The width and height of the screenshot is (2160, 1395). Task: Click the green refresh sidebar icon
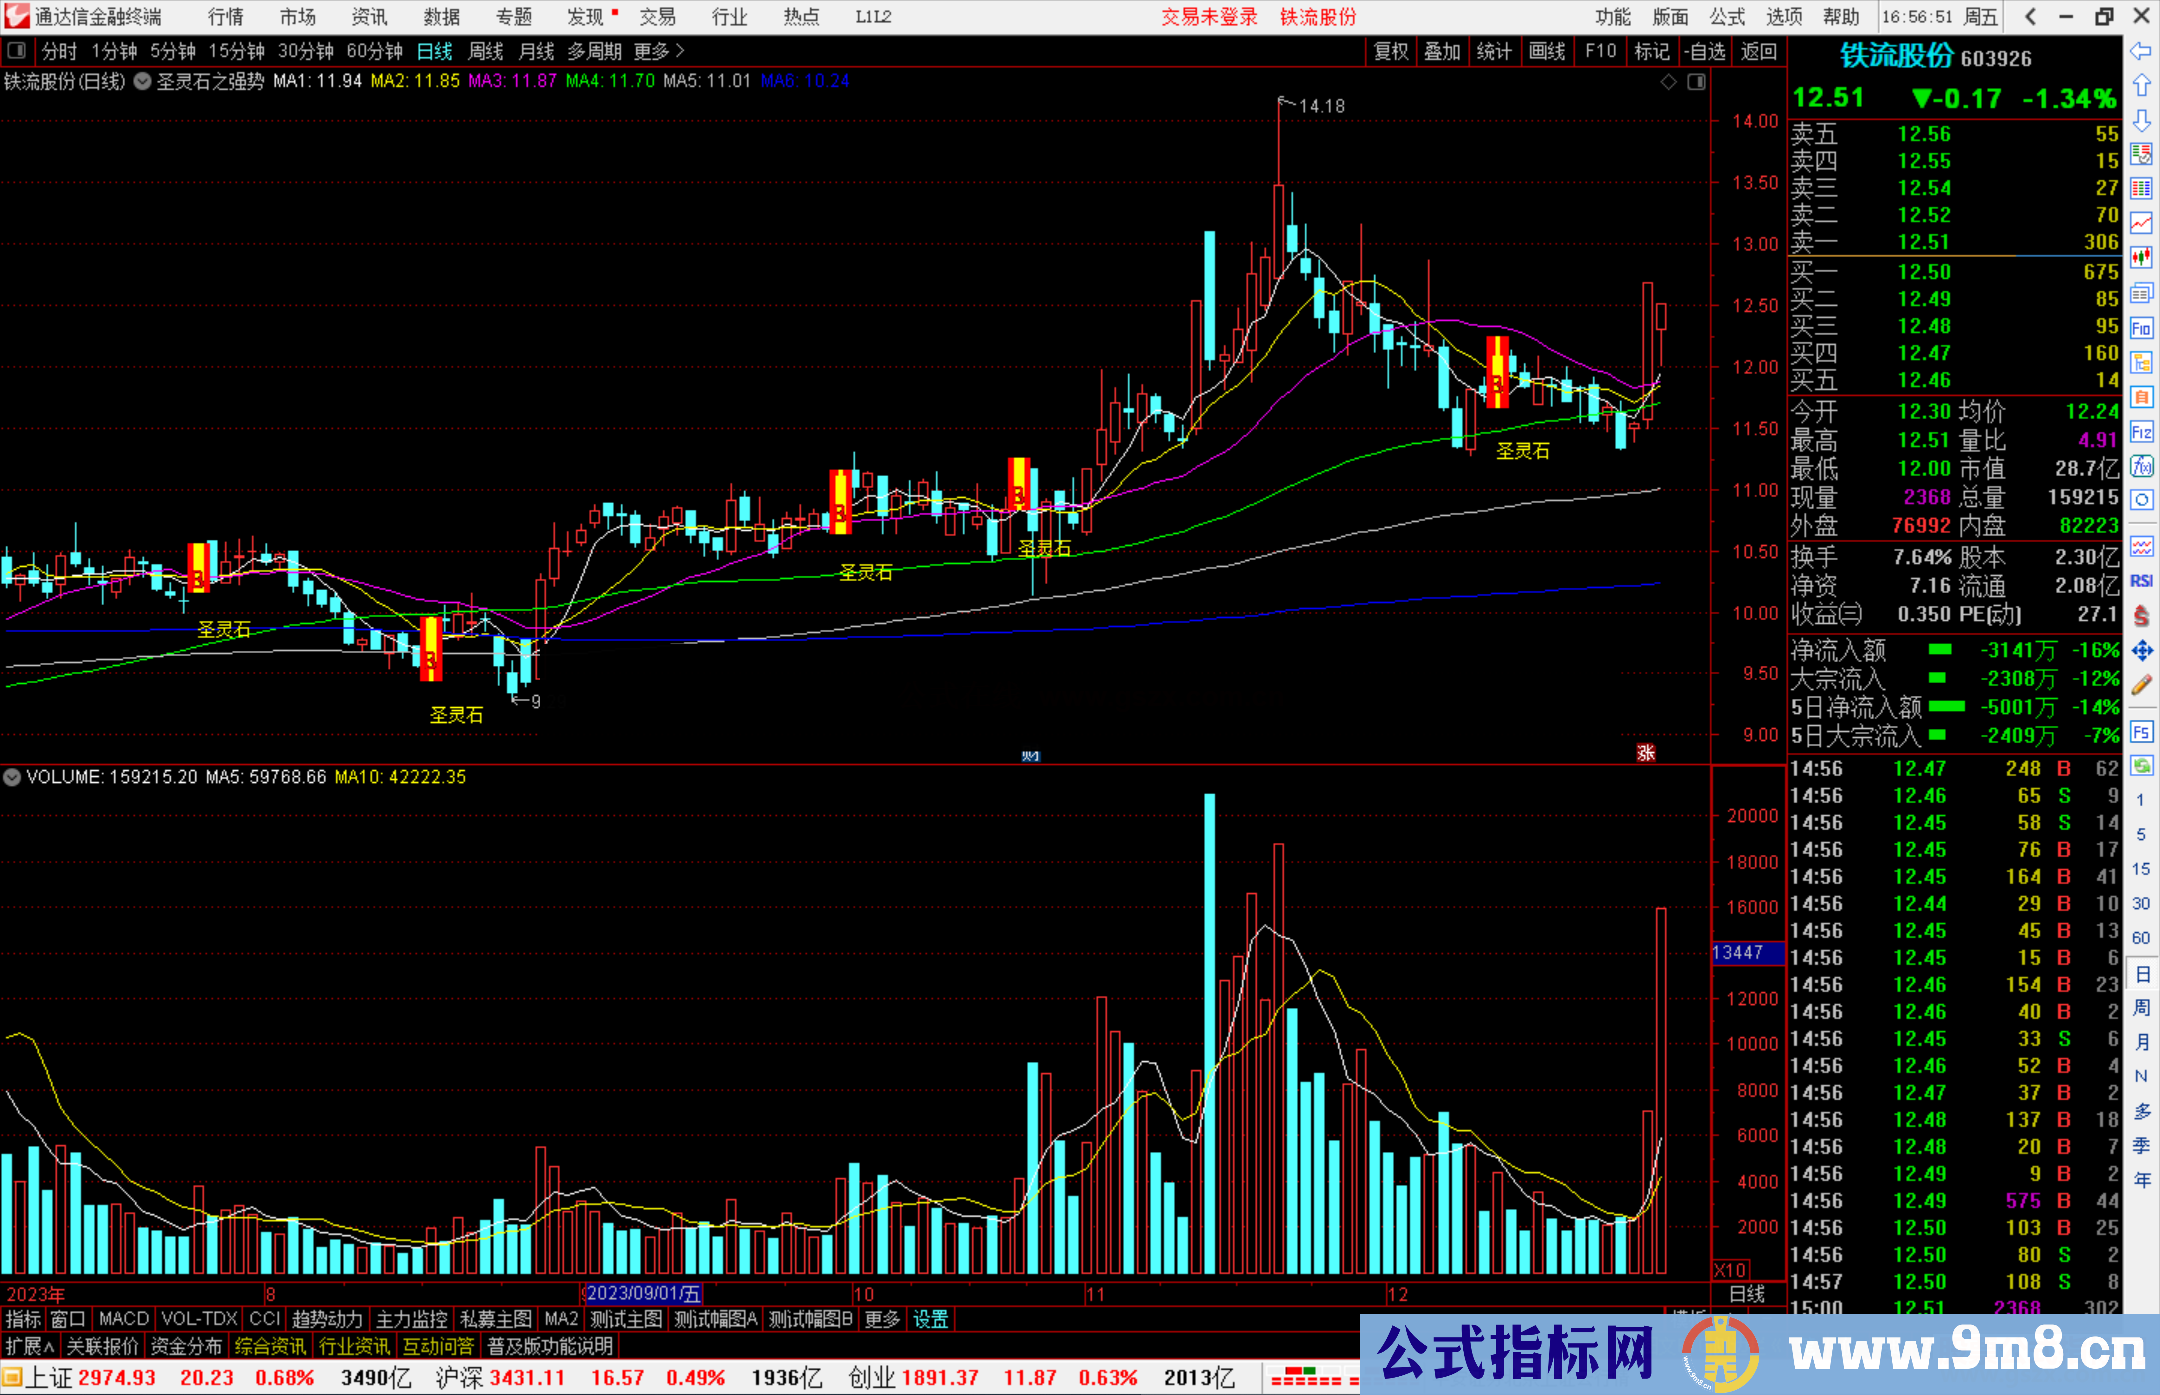2141,766
